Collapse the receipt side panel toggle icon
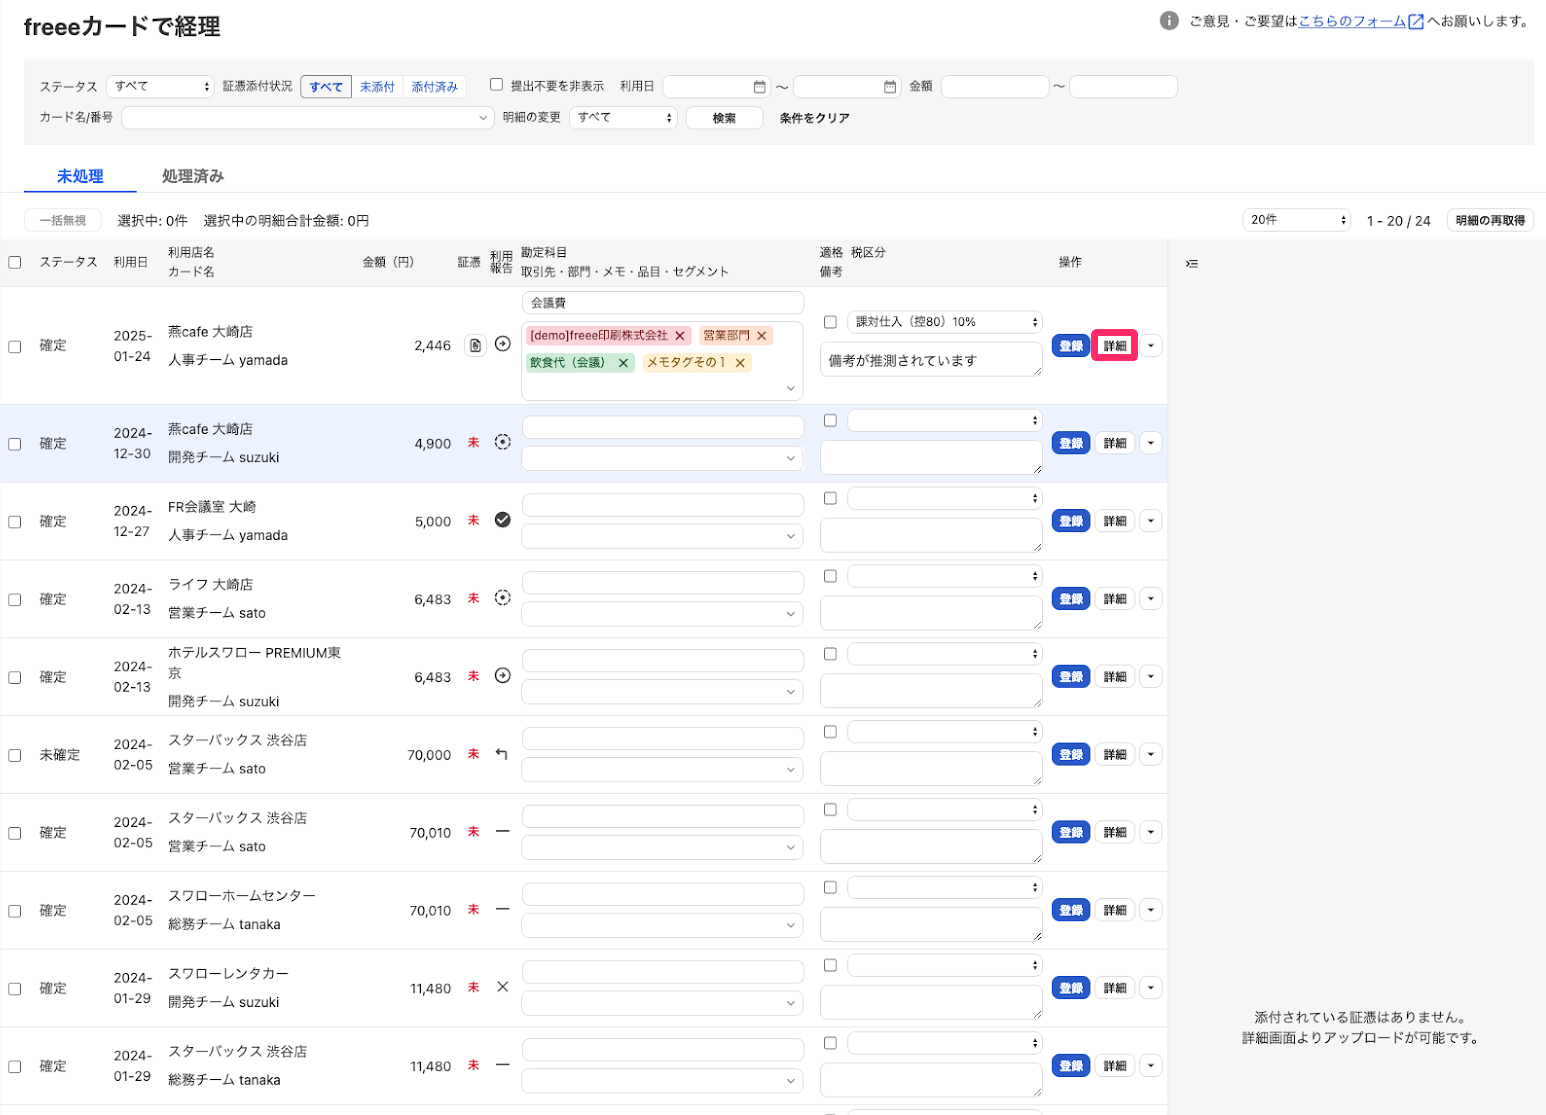Viewport: 1546px width, 1115px height. [1191, 264]
